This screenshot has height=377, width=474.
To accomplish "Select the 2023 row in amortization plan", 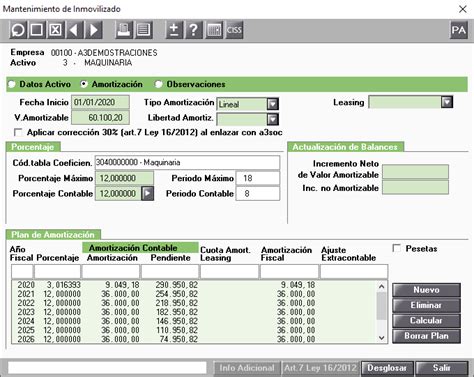I will [x=194, y=312].
